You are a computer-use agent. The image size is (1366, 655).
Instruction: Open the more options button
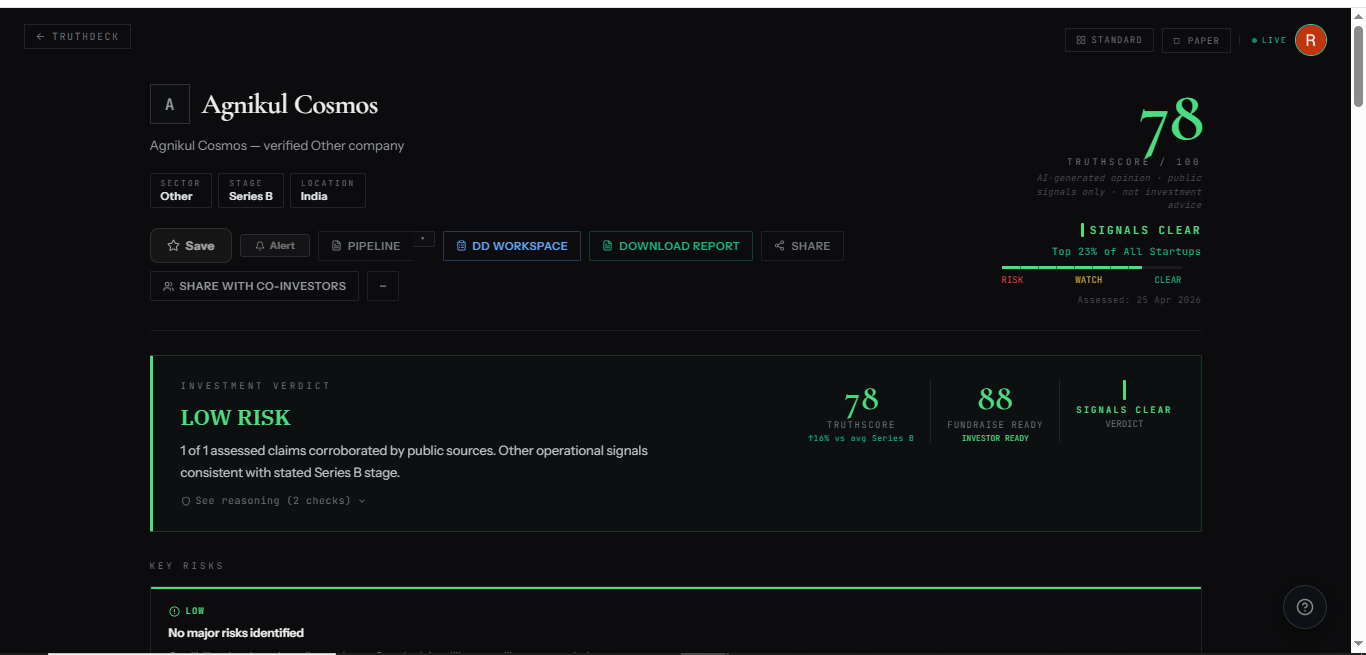coord(383,286)
